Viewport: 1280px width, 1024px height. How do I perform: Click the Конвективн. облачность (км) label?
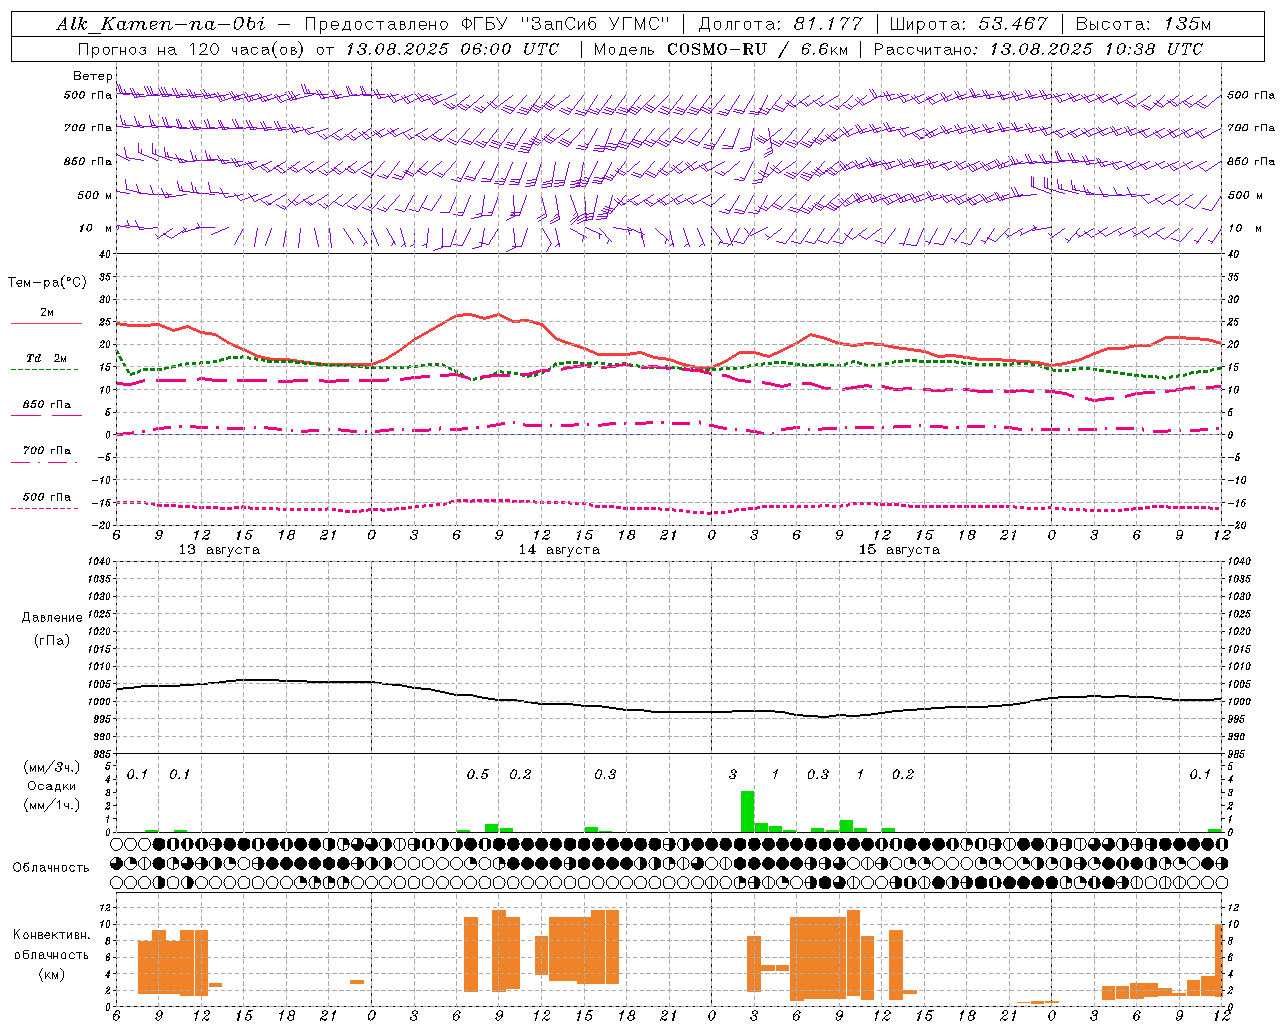[51, 954]
